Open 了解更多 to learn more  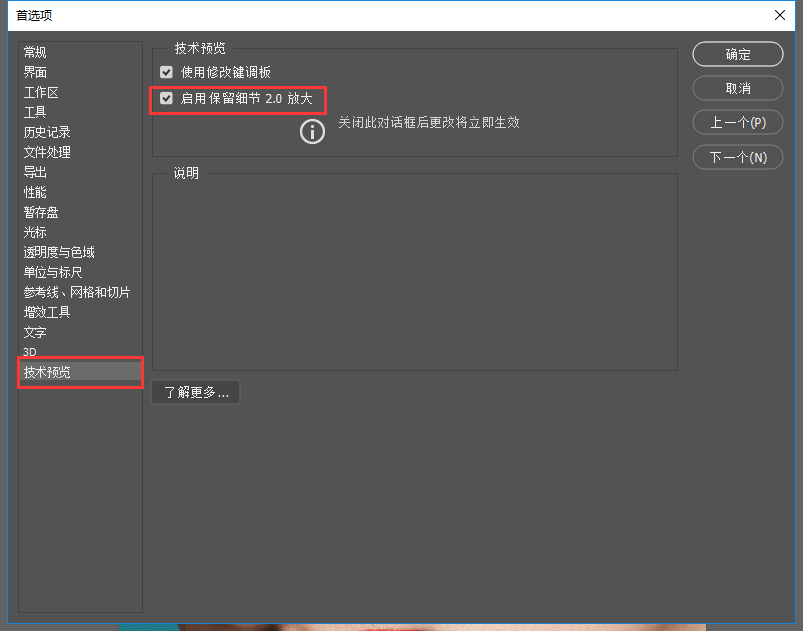click(x=195, y=392)
